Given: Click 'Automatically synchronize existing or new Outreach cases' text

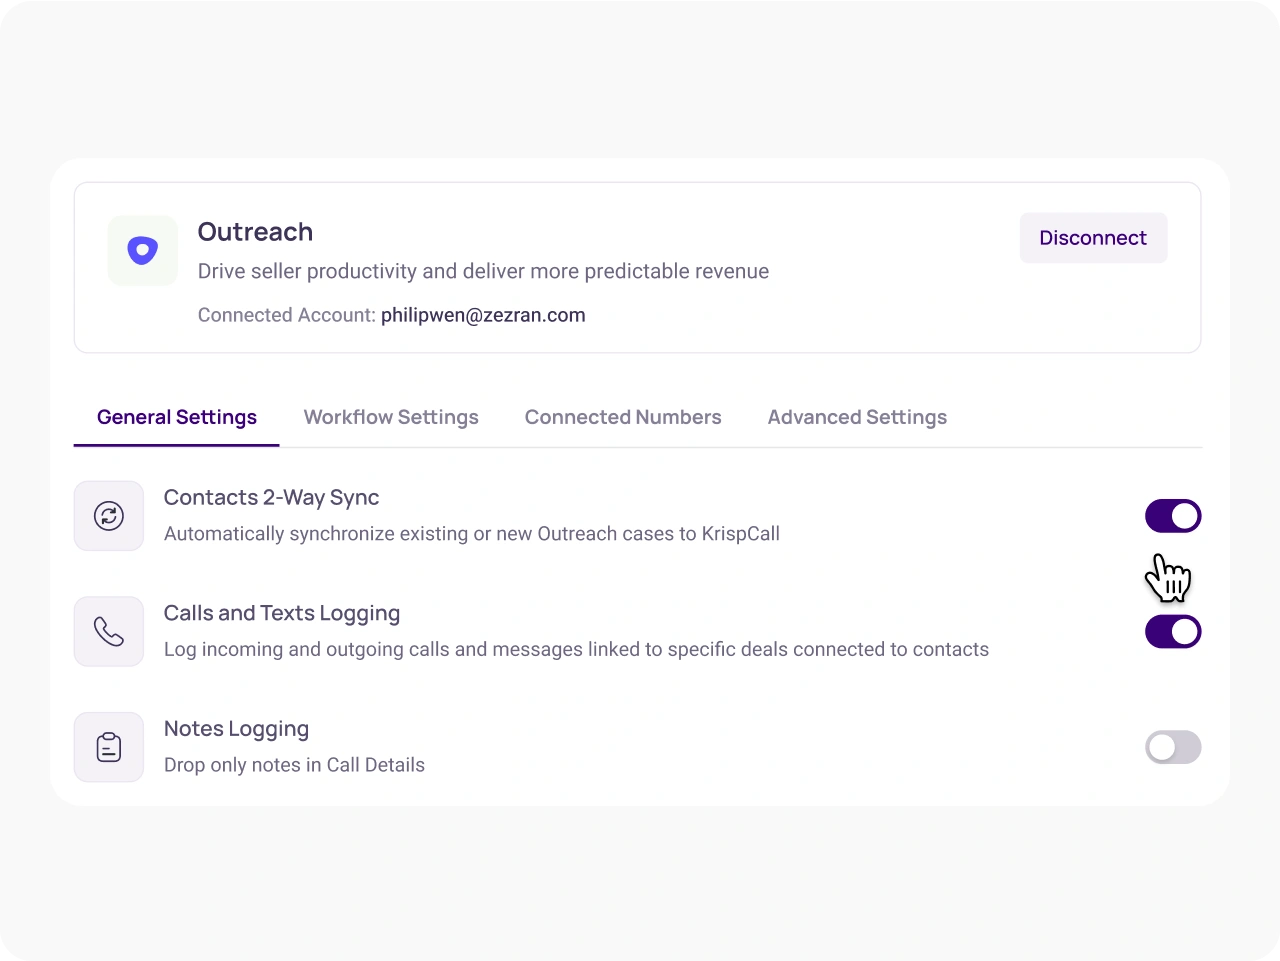Looking at the screenshot, I should (x=472, y=534).
